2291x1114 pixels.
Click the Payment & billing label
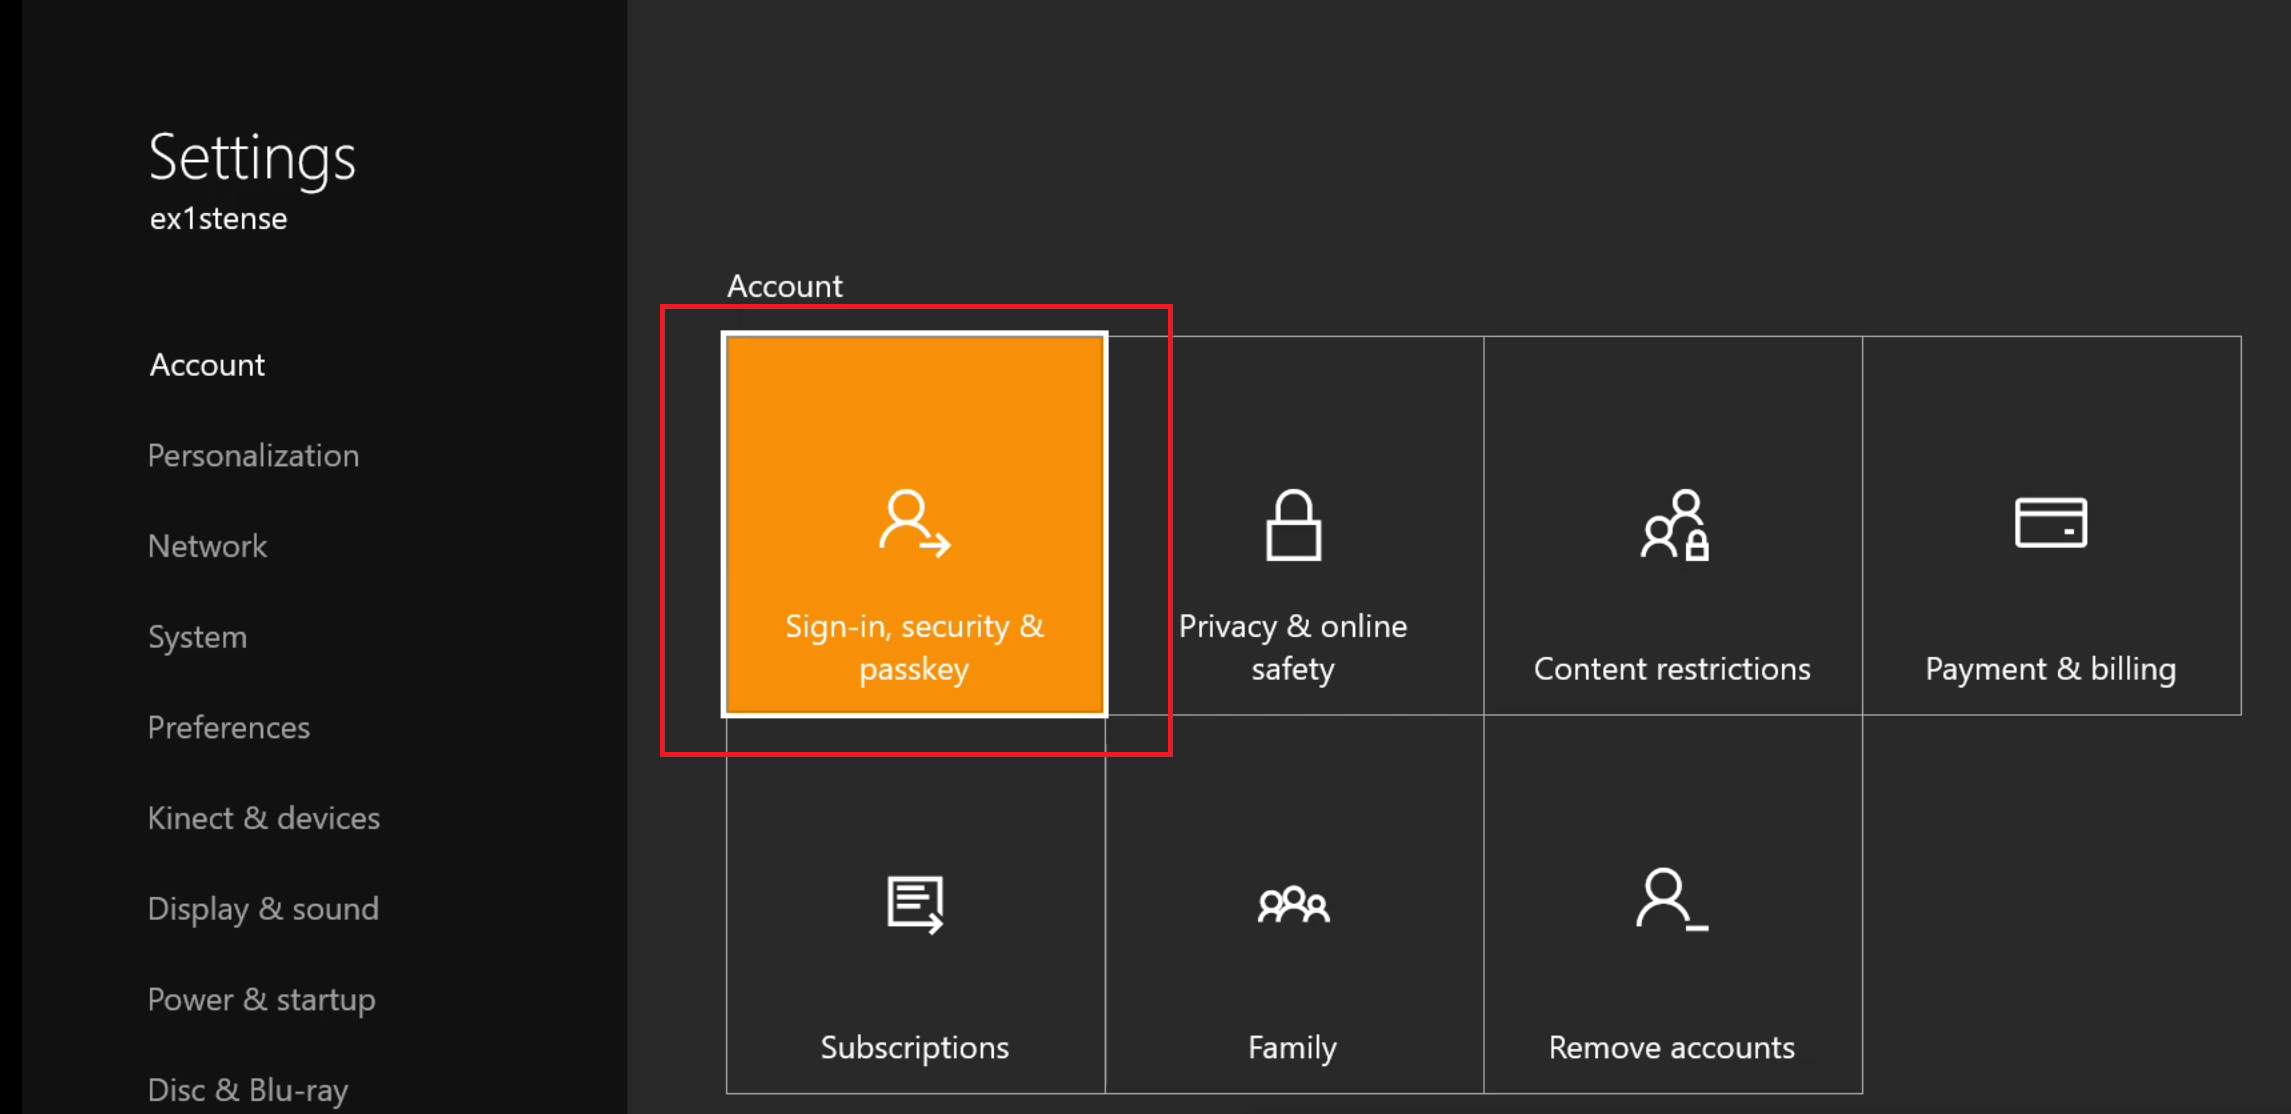(x=2050, y=668)
